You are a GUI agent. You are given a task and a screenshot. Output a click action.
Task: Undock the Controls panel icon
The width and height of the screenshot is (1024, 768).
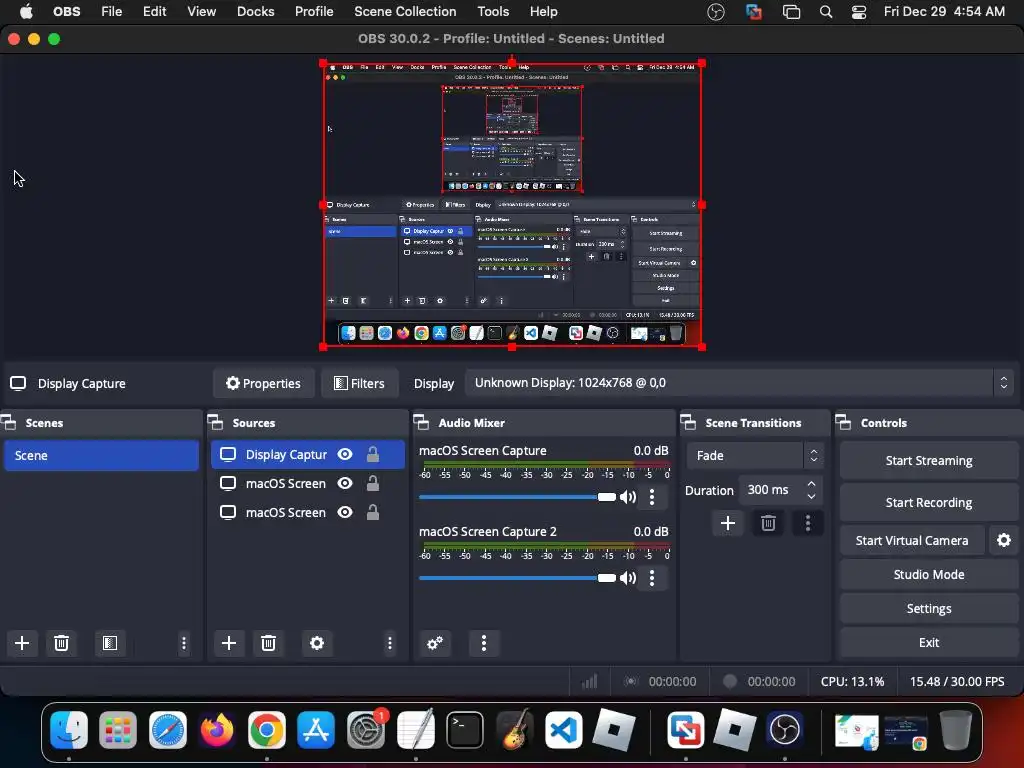(x=844, y=423)
